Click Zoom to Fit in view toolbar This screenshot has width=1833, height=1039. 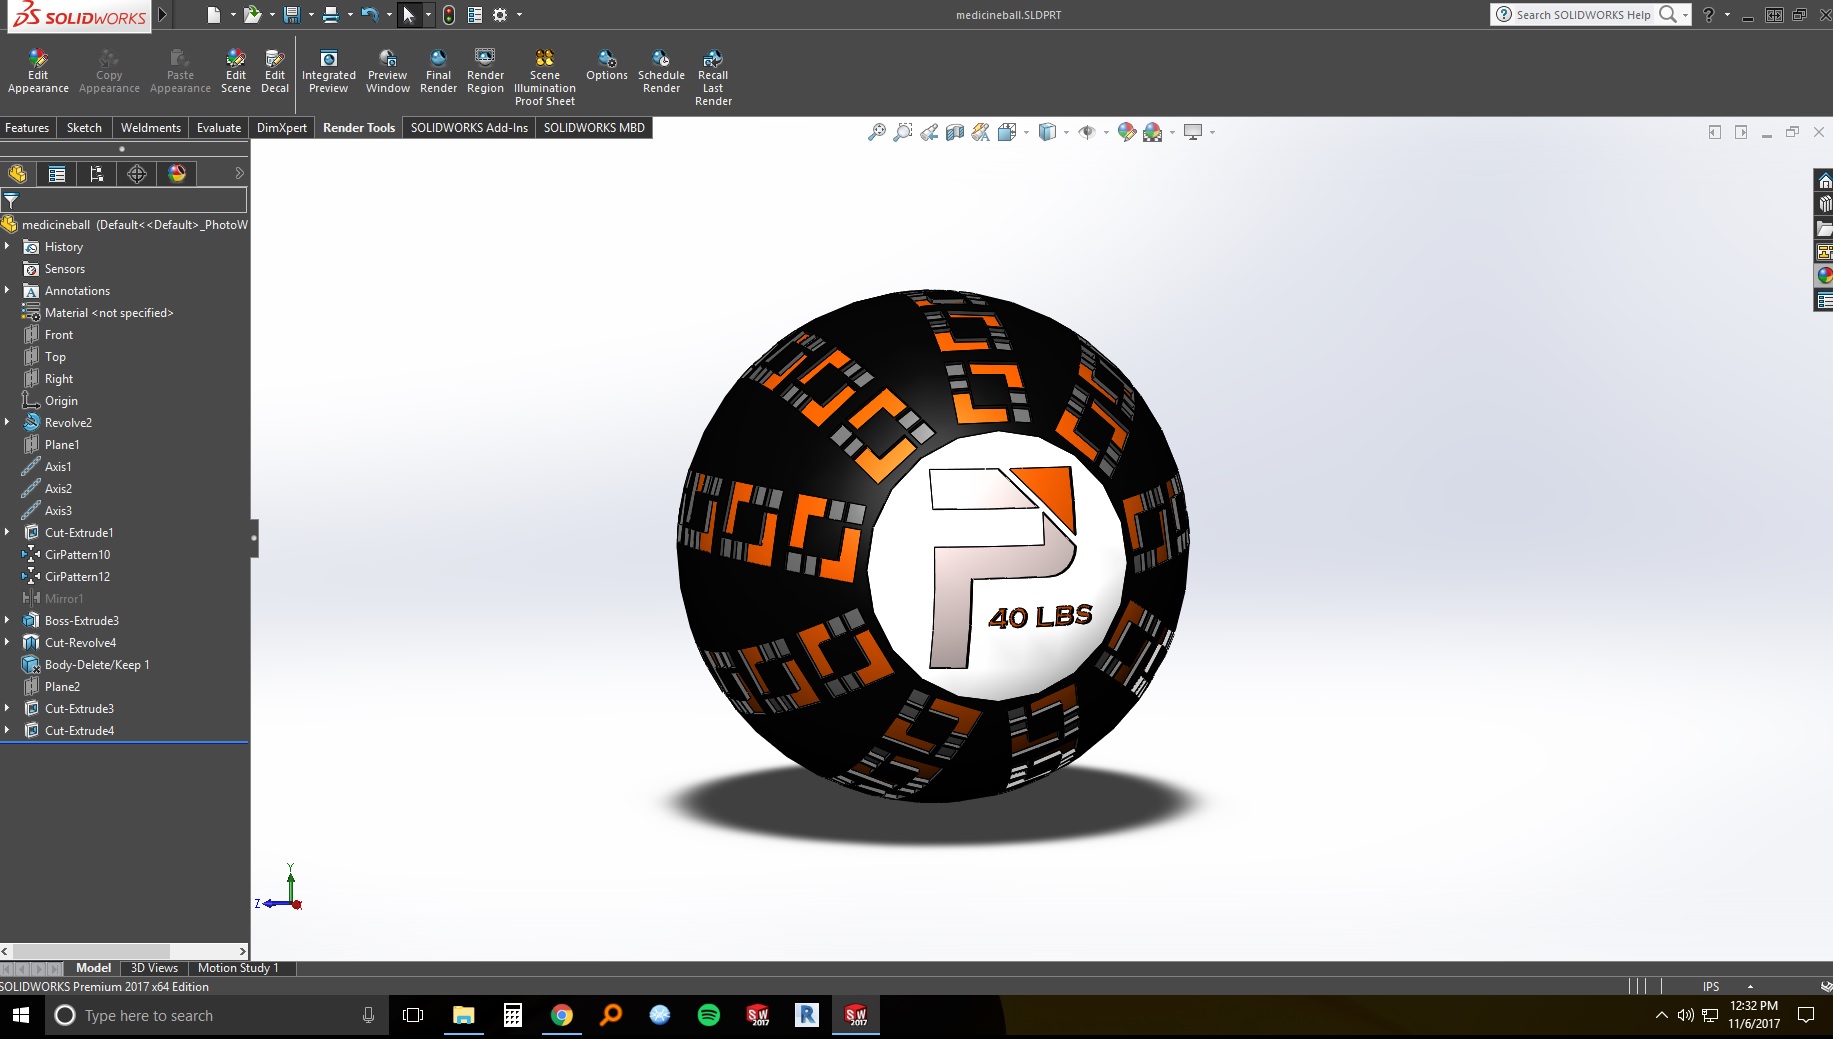(x=877, y=132)
